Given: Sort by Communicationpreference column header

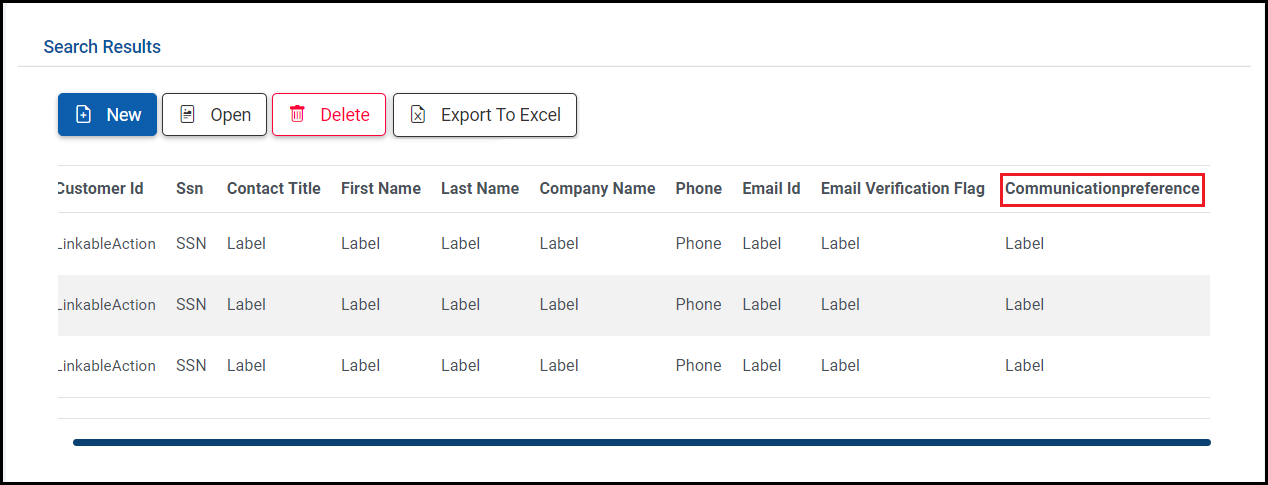Looking at the screenshot, I should click(x=1102, y=189).
